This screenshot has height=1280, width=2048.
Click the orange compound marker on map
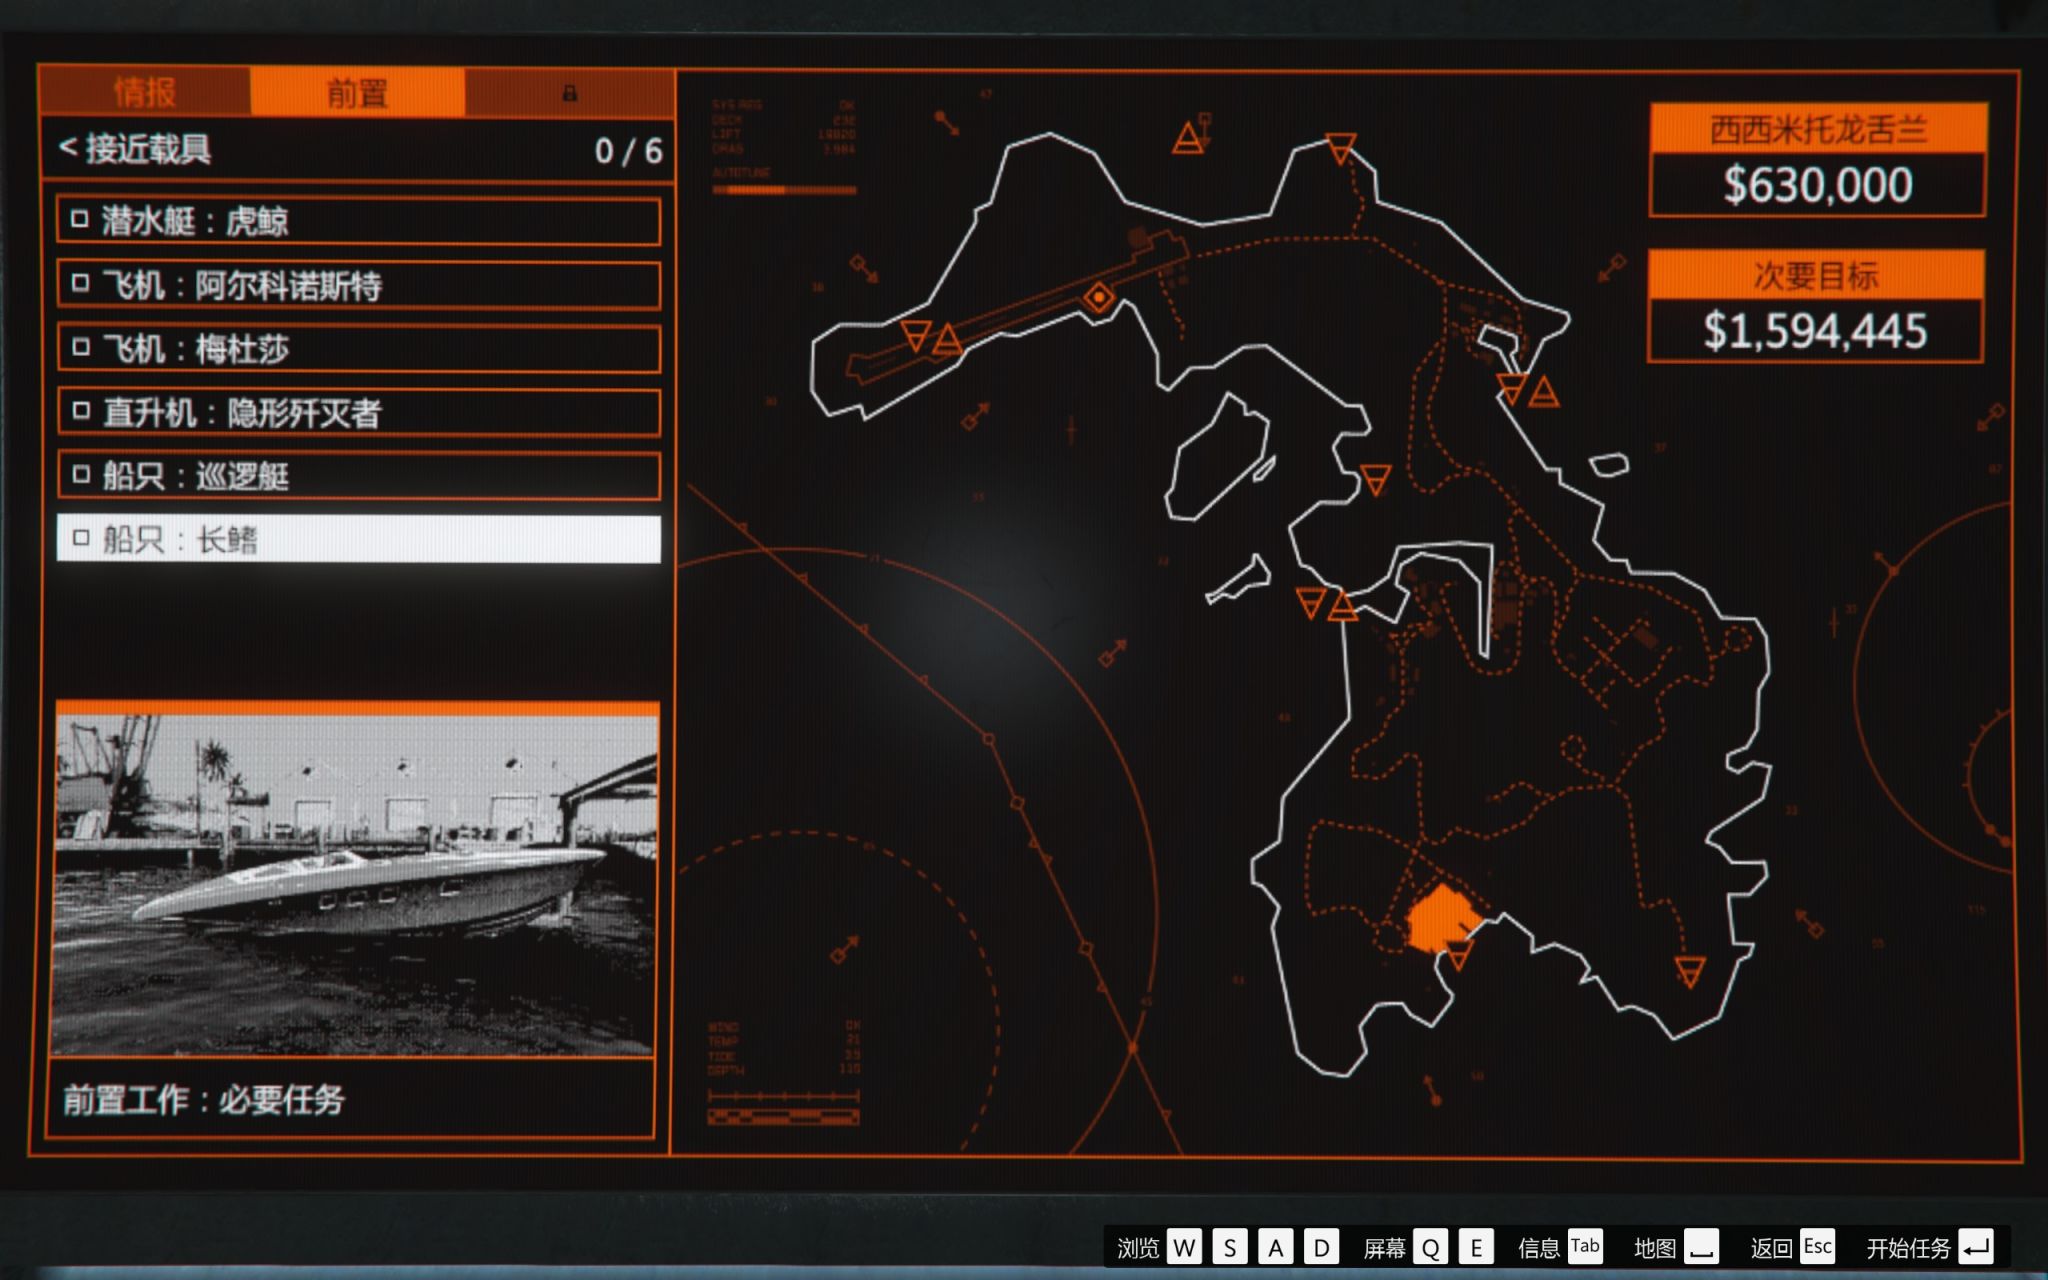[x=1441, y=919]
